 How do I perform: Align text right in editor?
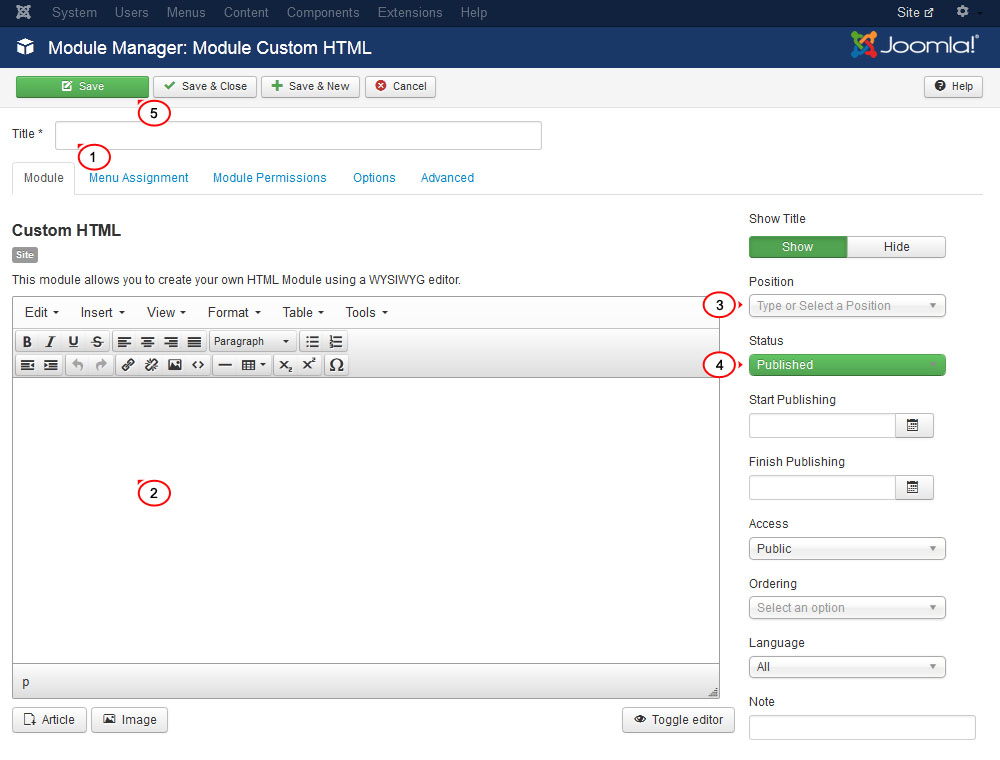click(x=171, y=342)
